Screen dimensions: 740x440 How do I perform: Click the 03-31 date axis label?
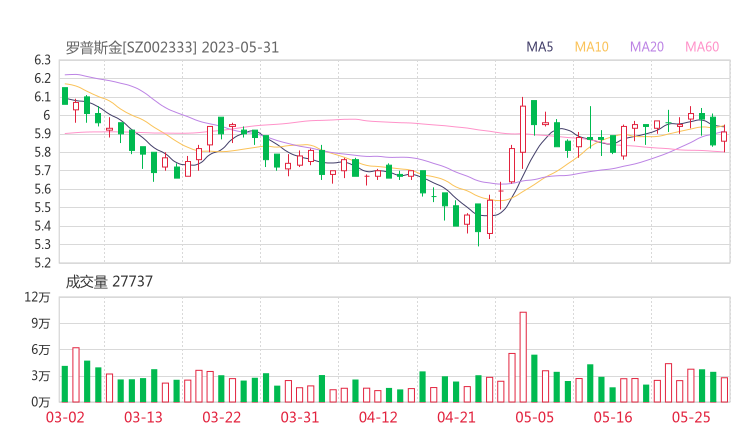[x=299, y=416]
